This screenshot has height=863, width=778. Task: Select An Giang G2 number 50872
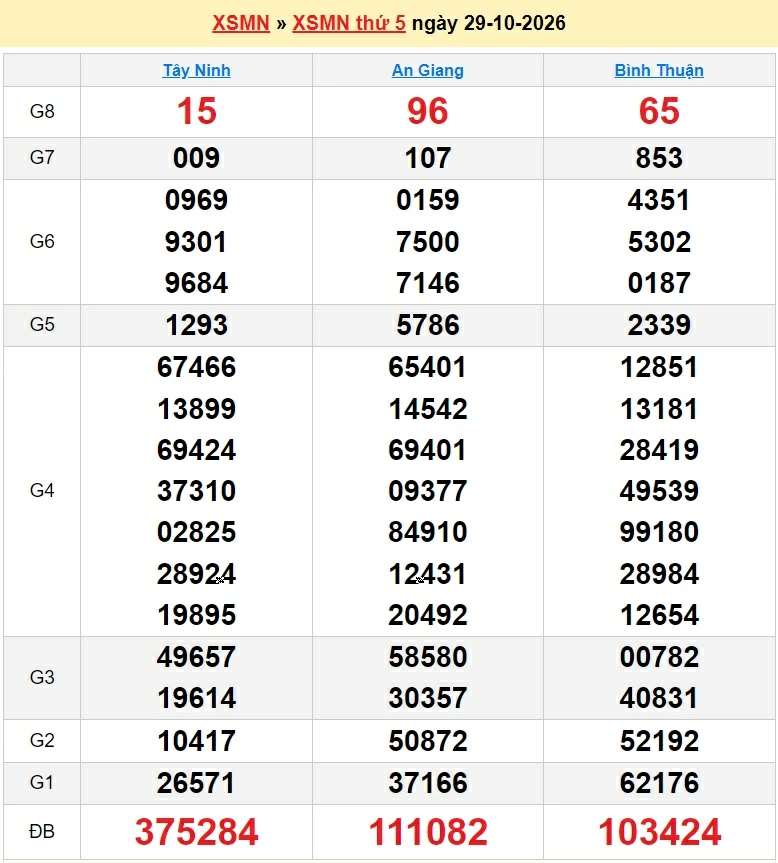pos(428,741)
